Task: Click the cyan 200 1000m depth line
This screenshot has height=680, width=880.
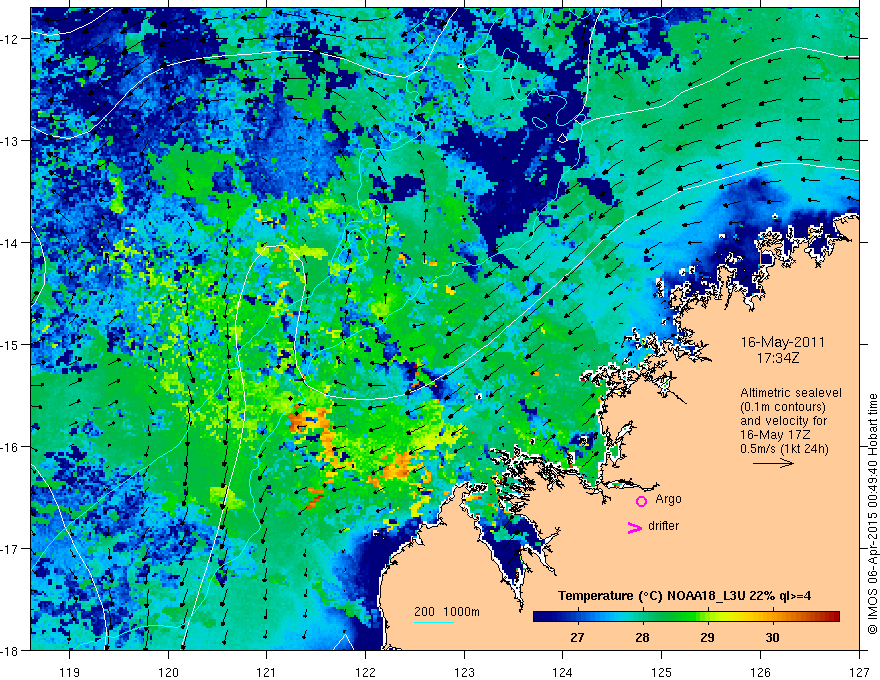Action: tap(433, 622)
